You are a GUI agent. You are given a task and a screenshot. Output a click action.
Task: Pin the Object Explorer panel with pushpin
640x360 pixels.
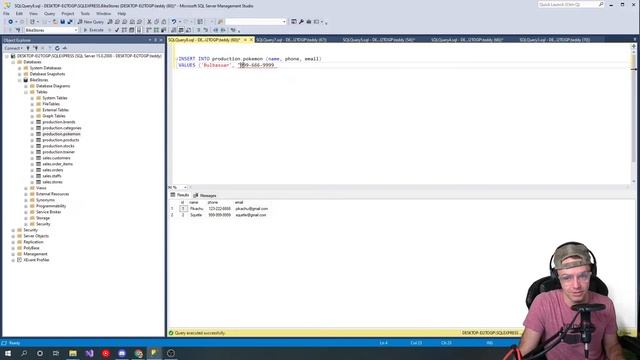tap(156, 40)
